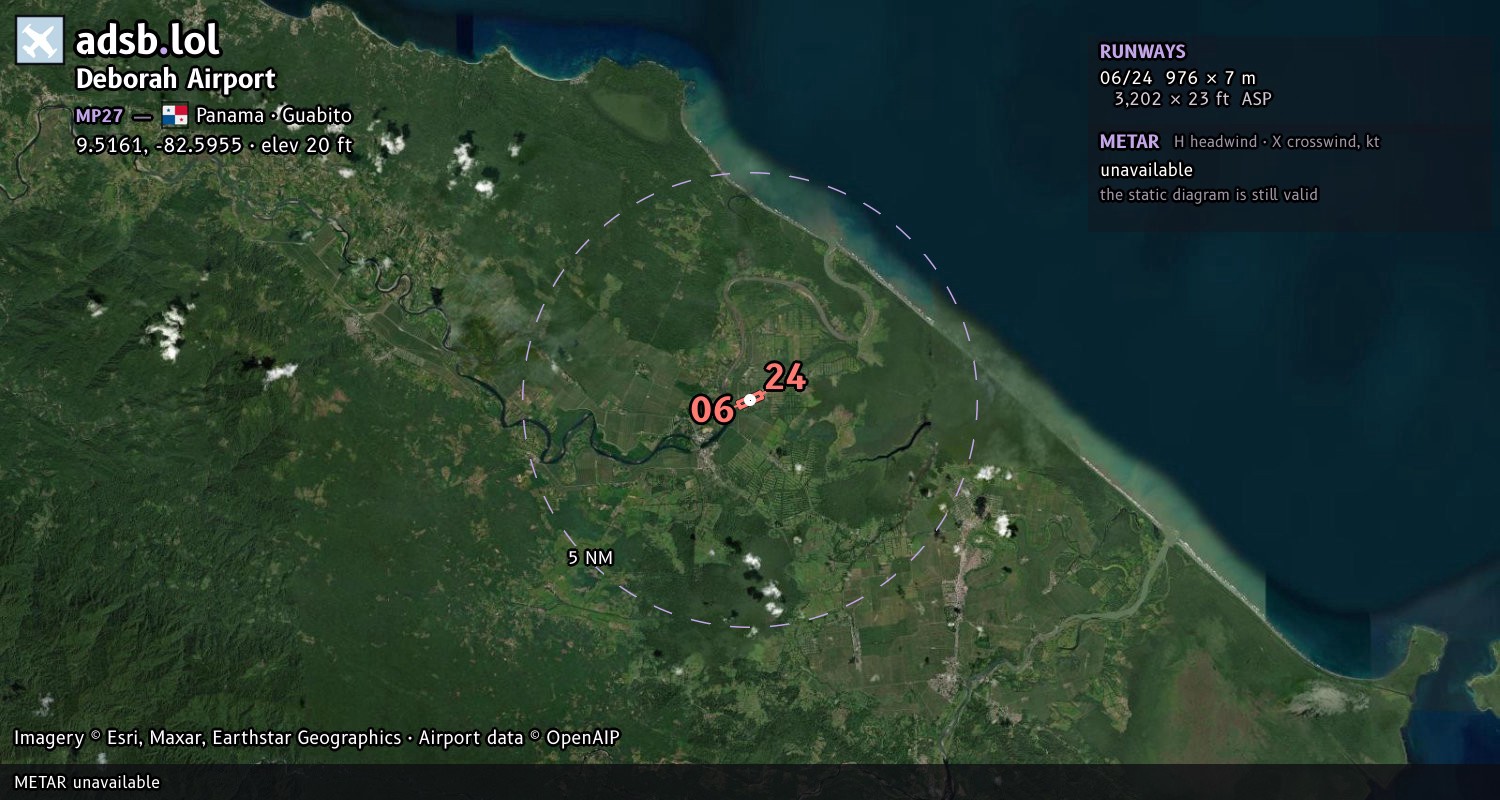This screenshot has width=1500, height=800.
Task: Click the "5 NM" range ring label
Action: tap(590, 558)
